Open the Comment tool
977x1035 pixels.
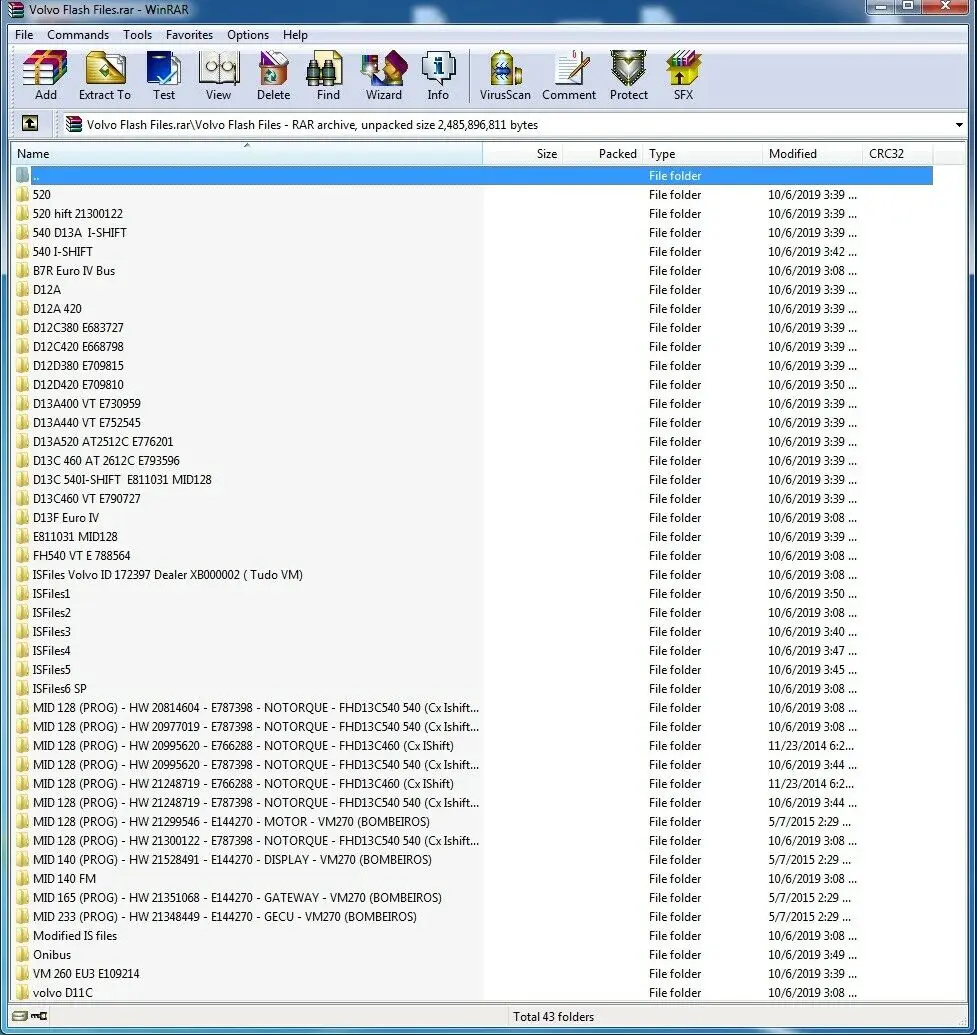click(x=569, y=75)
